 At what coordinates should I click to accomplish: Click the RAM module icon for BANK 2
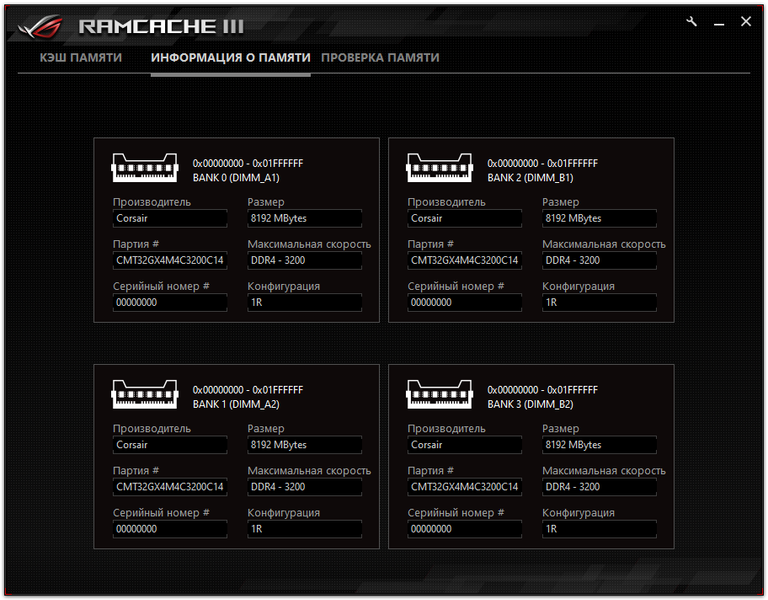click(439, 168)
